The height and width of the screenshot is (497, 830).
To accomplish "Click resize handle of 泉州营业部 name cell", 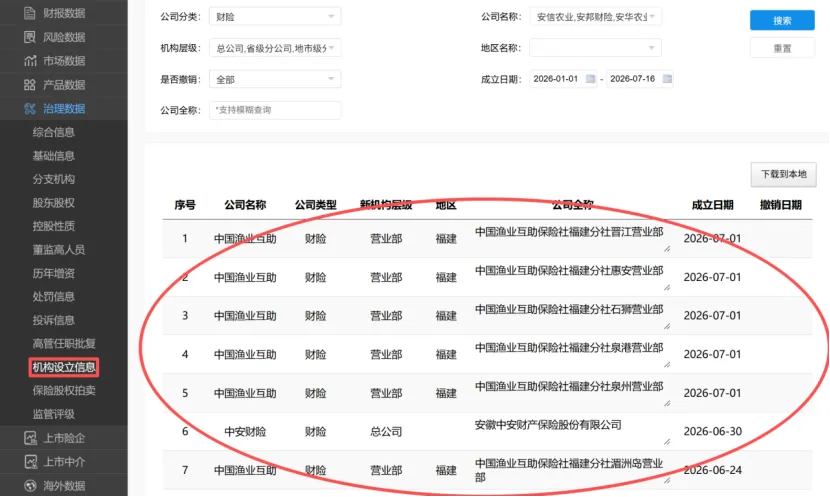I will [667, 403].
